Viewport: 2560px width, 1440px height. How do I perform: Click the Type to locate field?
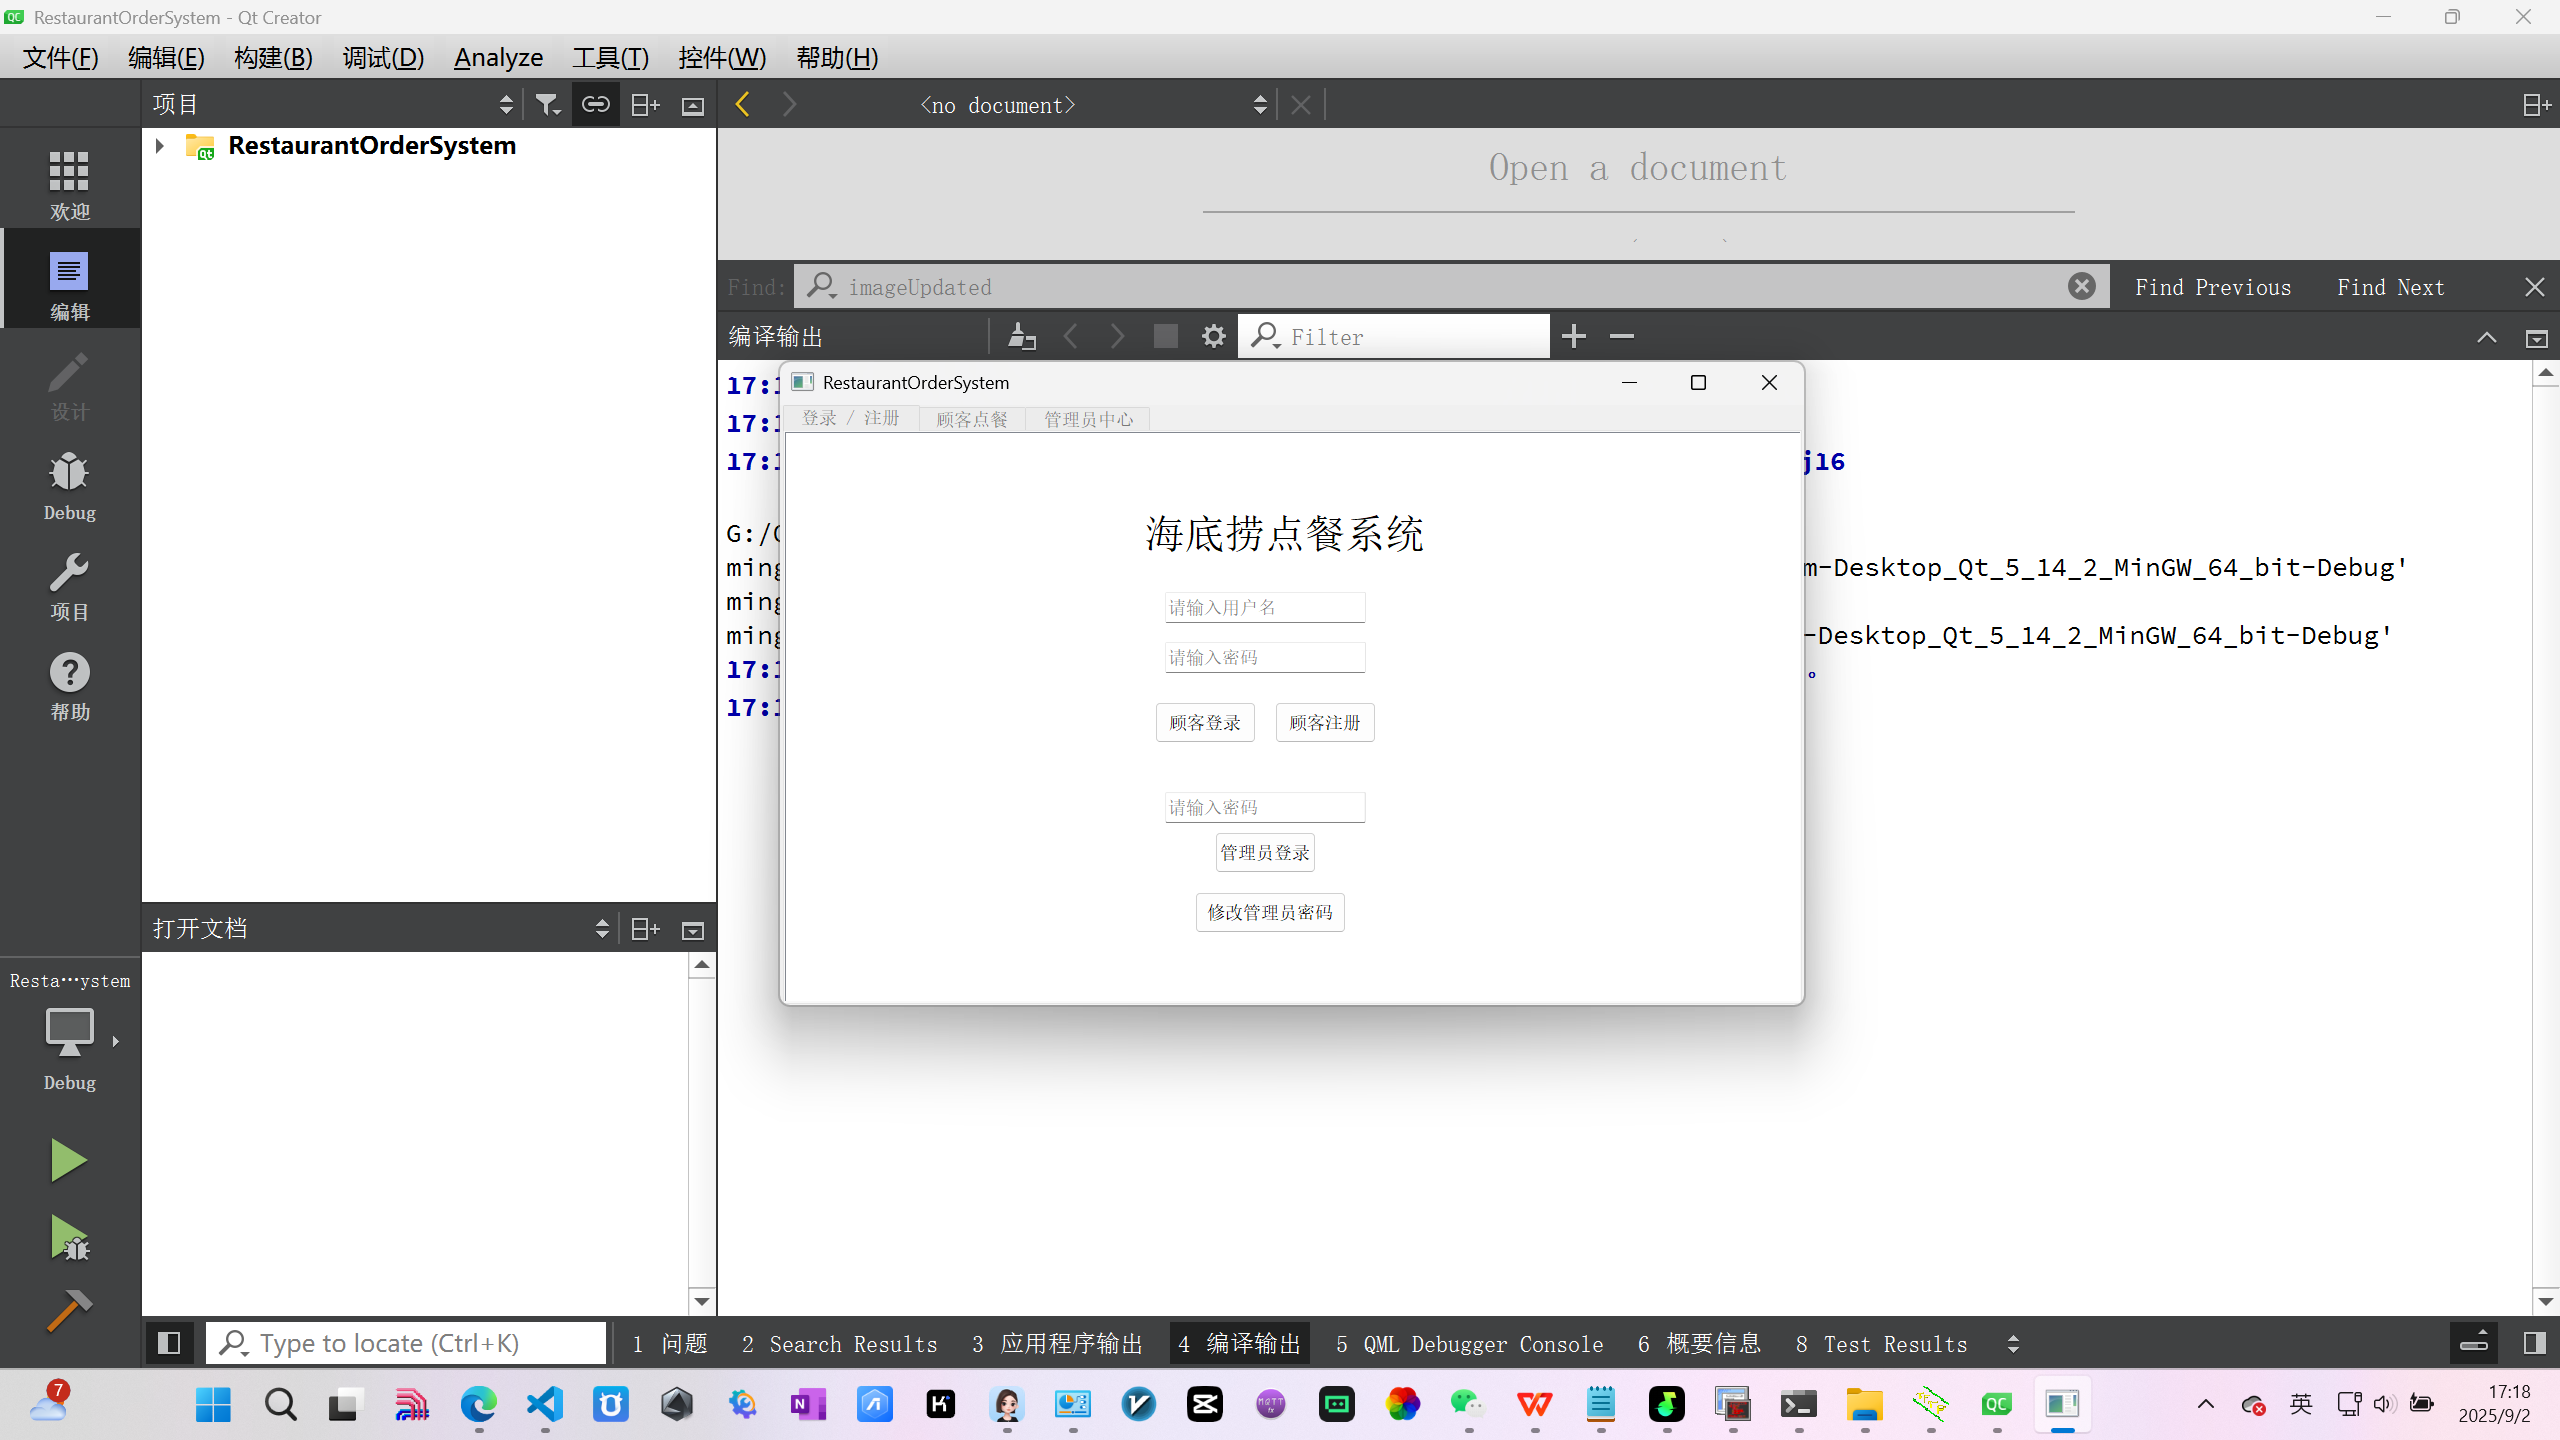tap(406, 1343)
